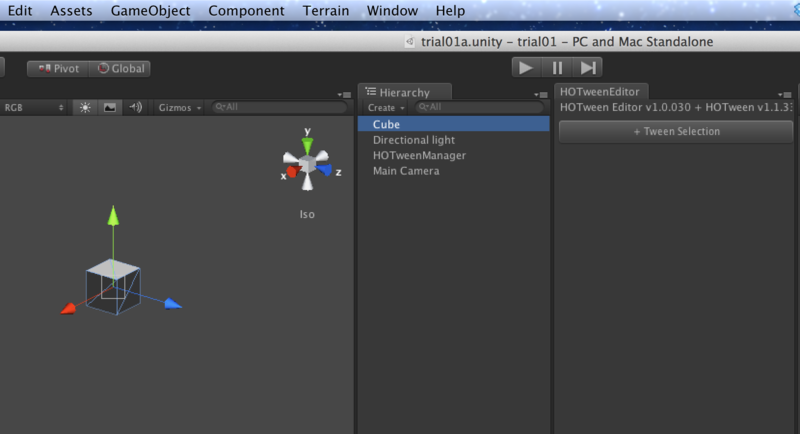Click the Unity document icon in title bar
Screen dimensions: 800x434
point(409,41)
